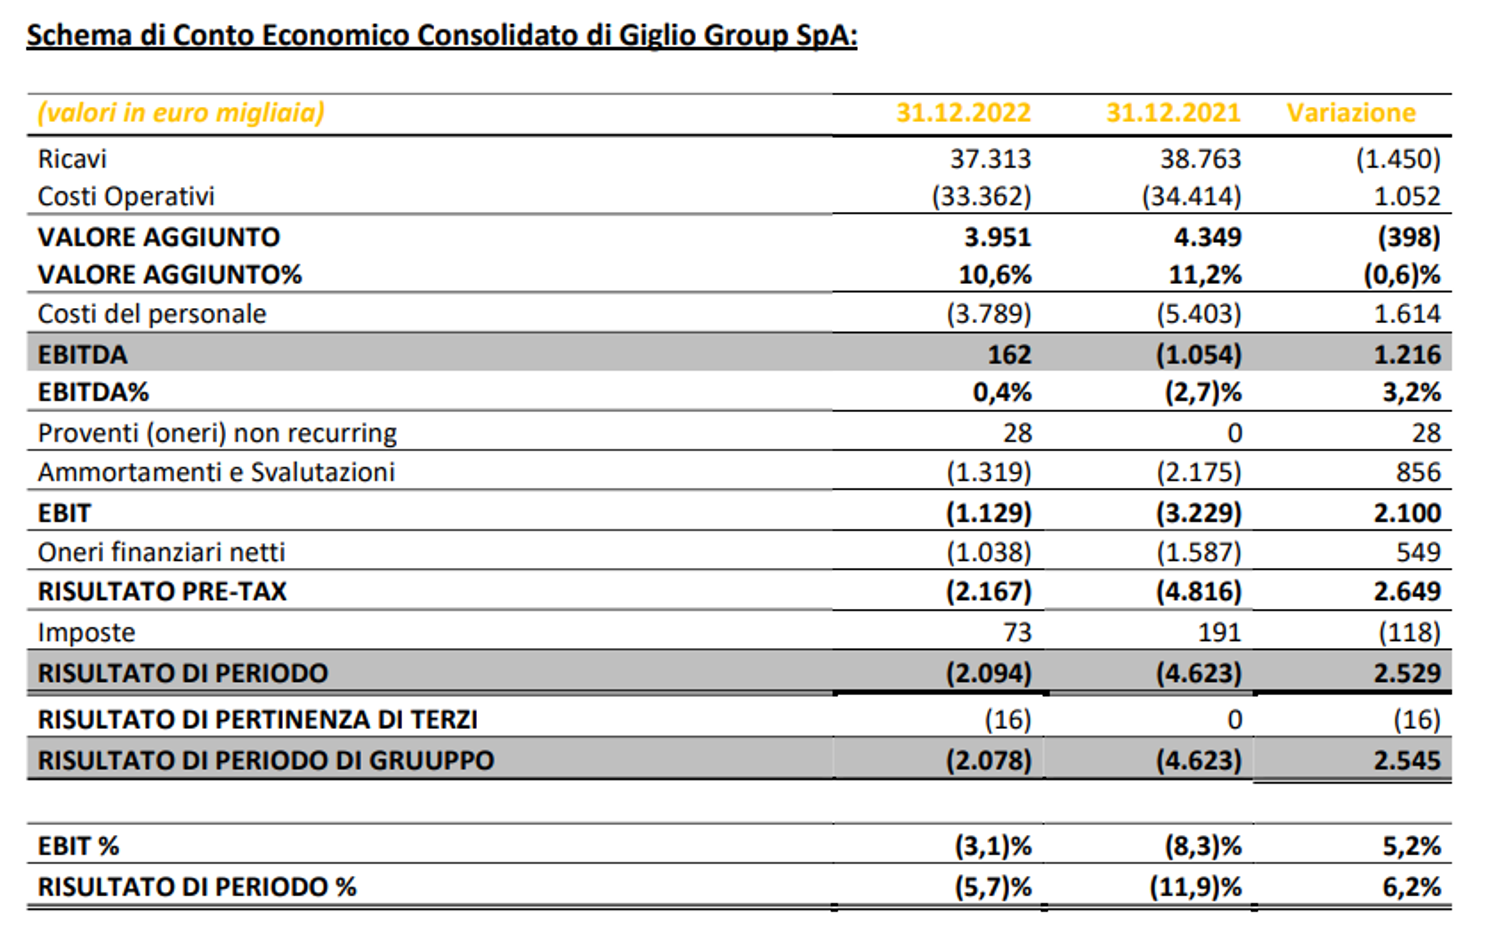This screenshot has width=1500, height=947.
Task: Click the "RISULTATO PRE-TAX" label
Action: coord(162,591)
